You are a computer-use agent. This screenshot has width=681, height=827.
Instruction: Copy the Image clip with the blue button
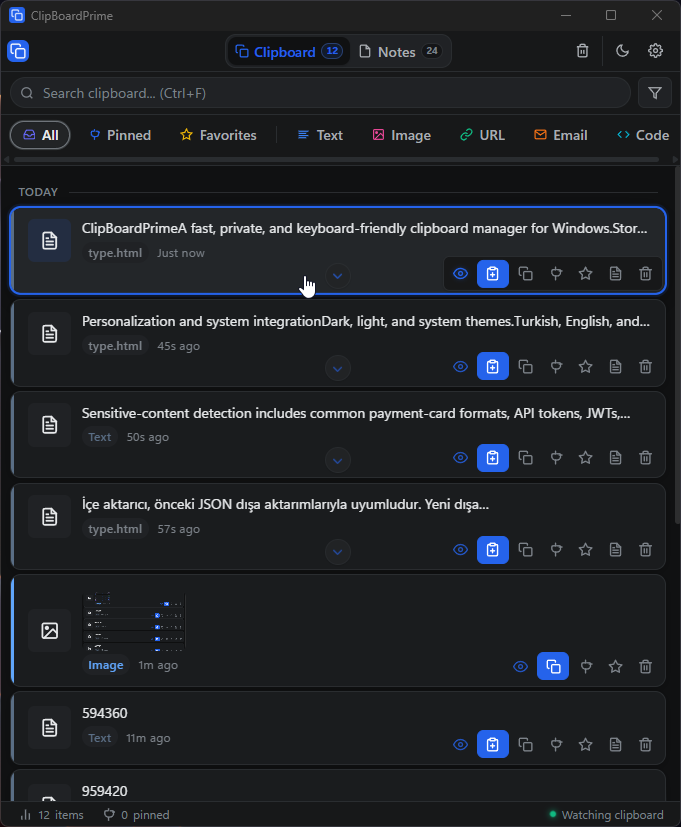pos(553,666)
